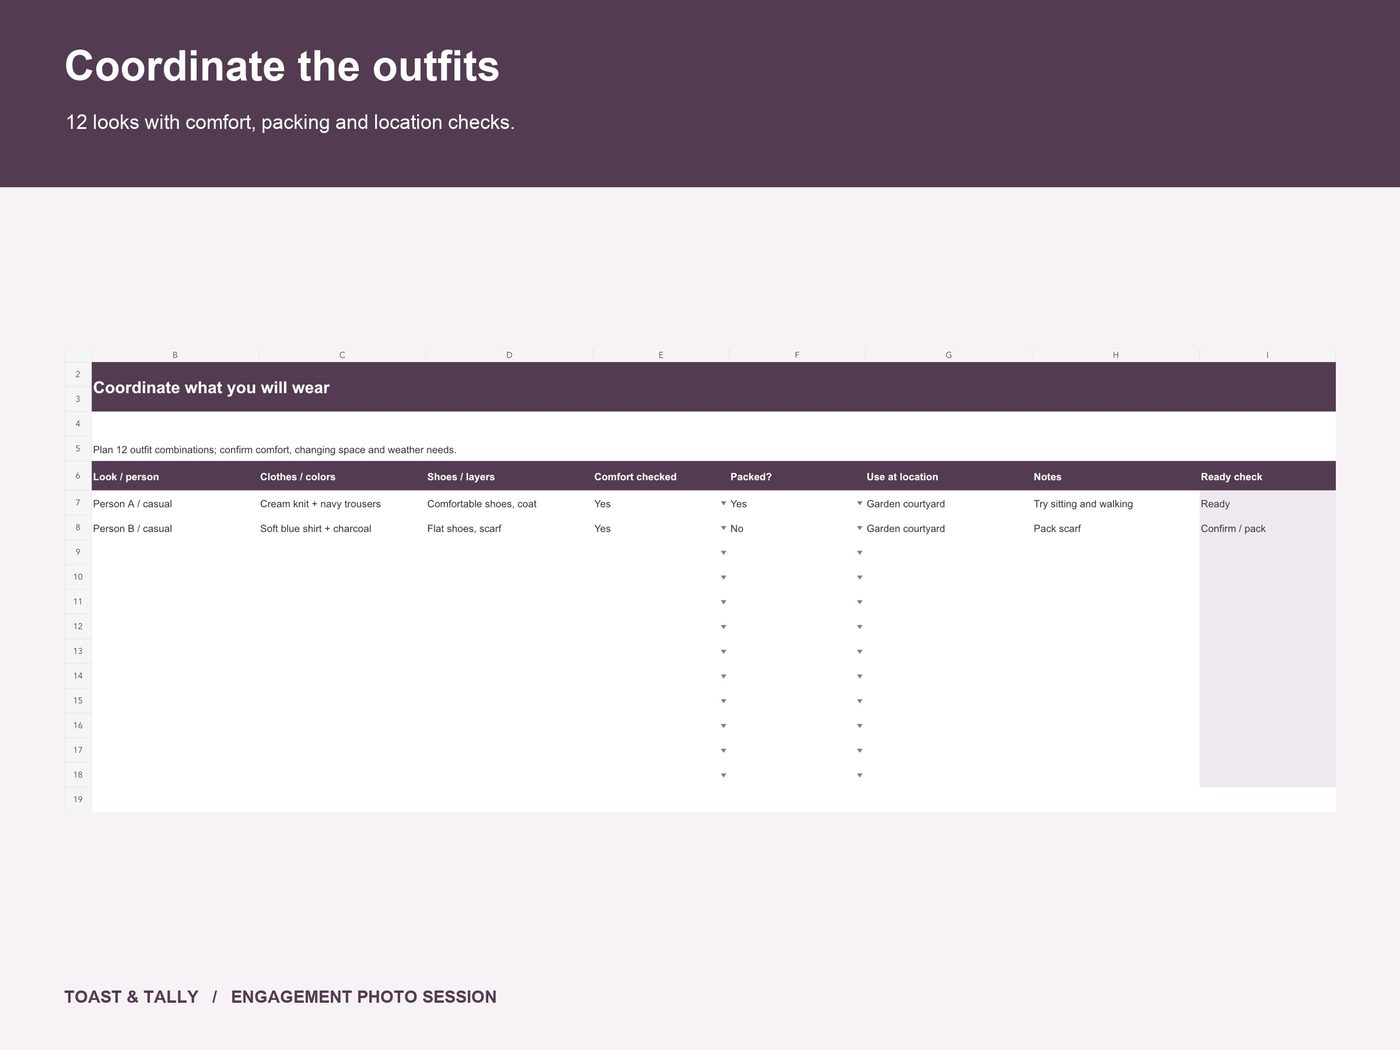Select the Flat shoes, scarf cell

point(509,528)
